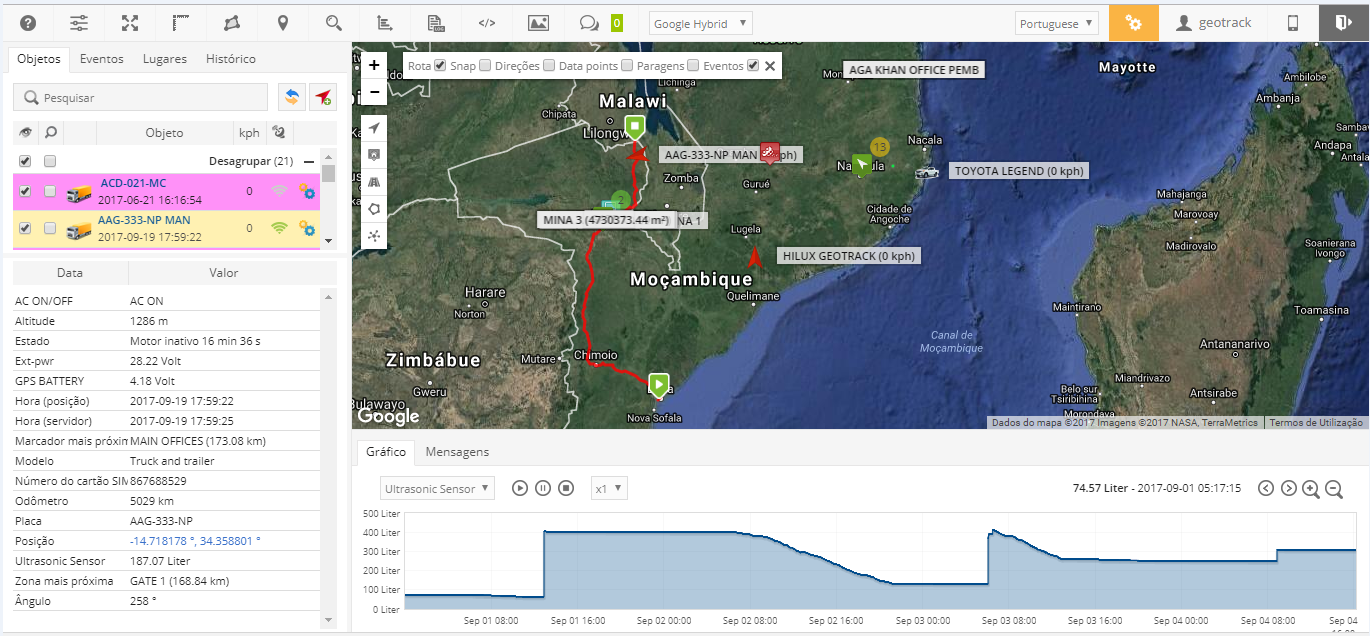Open the chat messages icon
Image resolution: width=1370 pixels, height=636 pixels.
(589, 22)
